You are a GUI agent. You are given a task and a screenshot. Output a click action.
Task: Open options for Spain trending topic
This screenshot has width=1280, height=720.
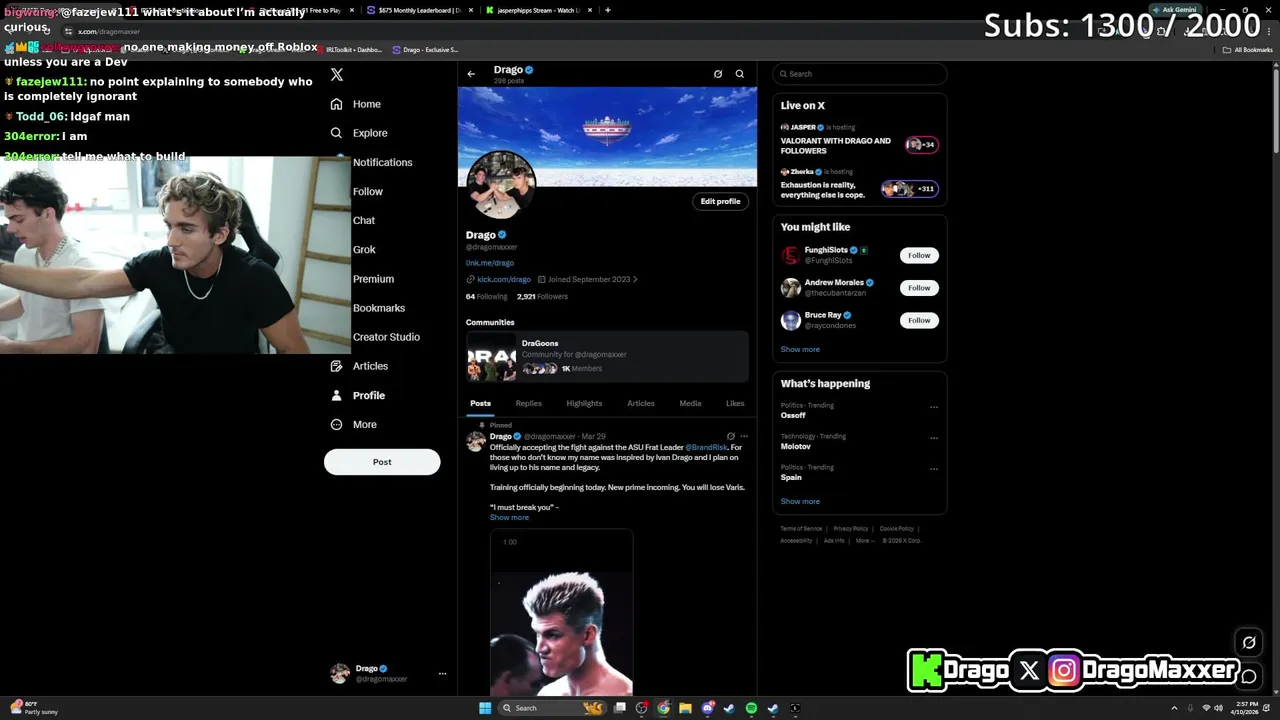(x=934, y=469)
